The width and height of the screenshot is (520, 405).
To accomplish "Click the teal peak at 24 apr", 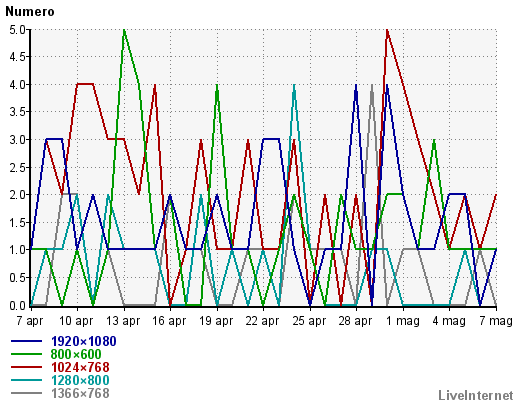I will [294, 85].
